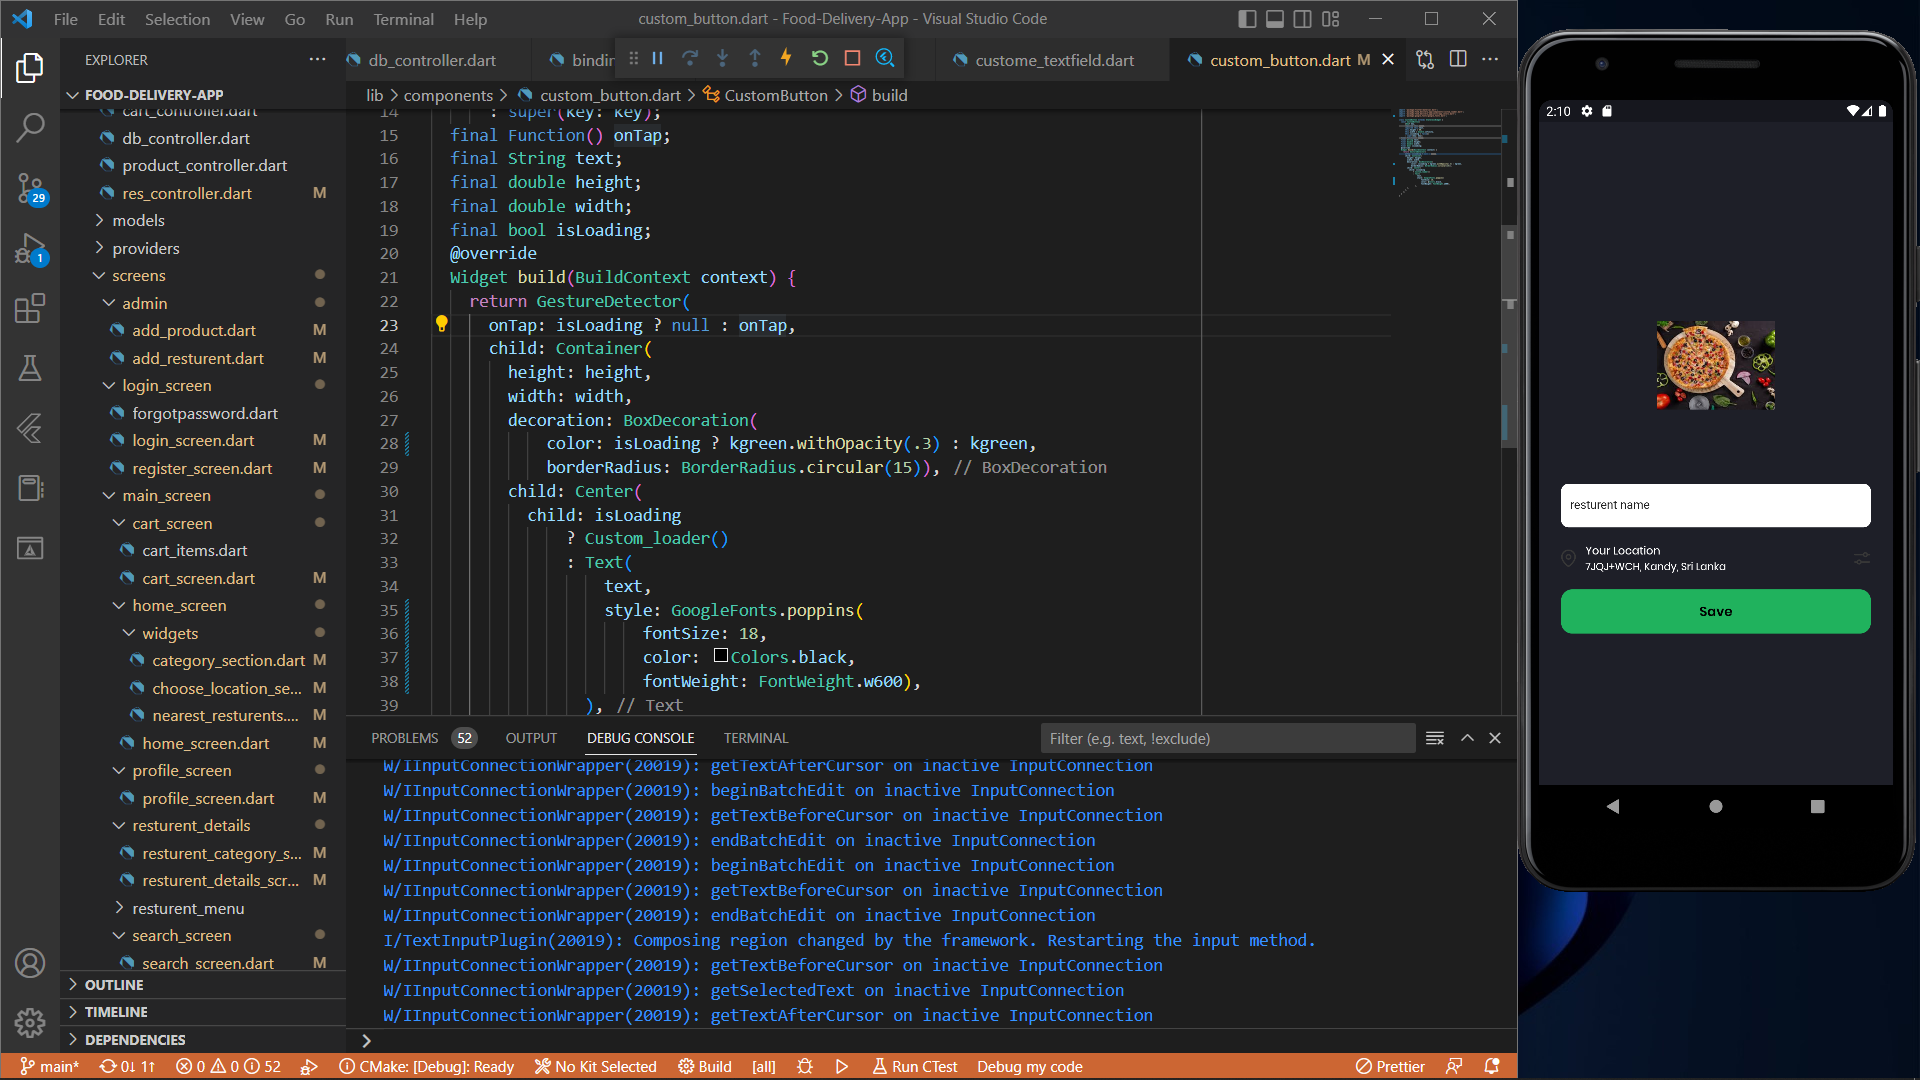Stop the debug session
Image resolution: width=1920 pixels, height=1080 pixels.
click(x=852, y=59)
